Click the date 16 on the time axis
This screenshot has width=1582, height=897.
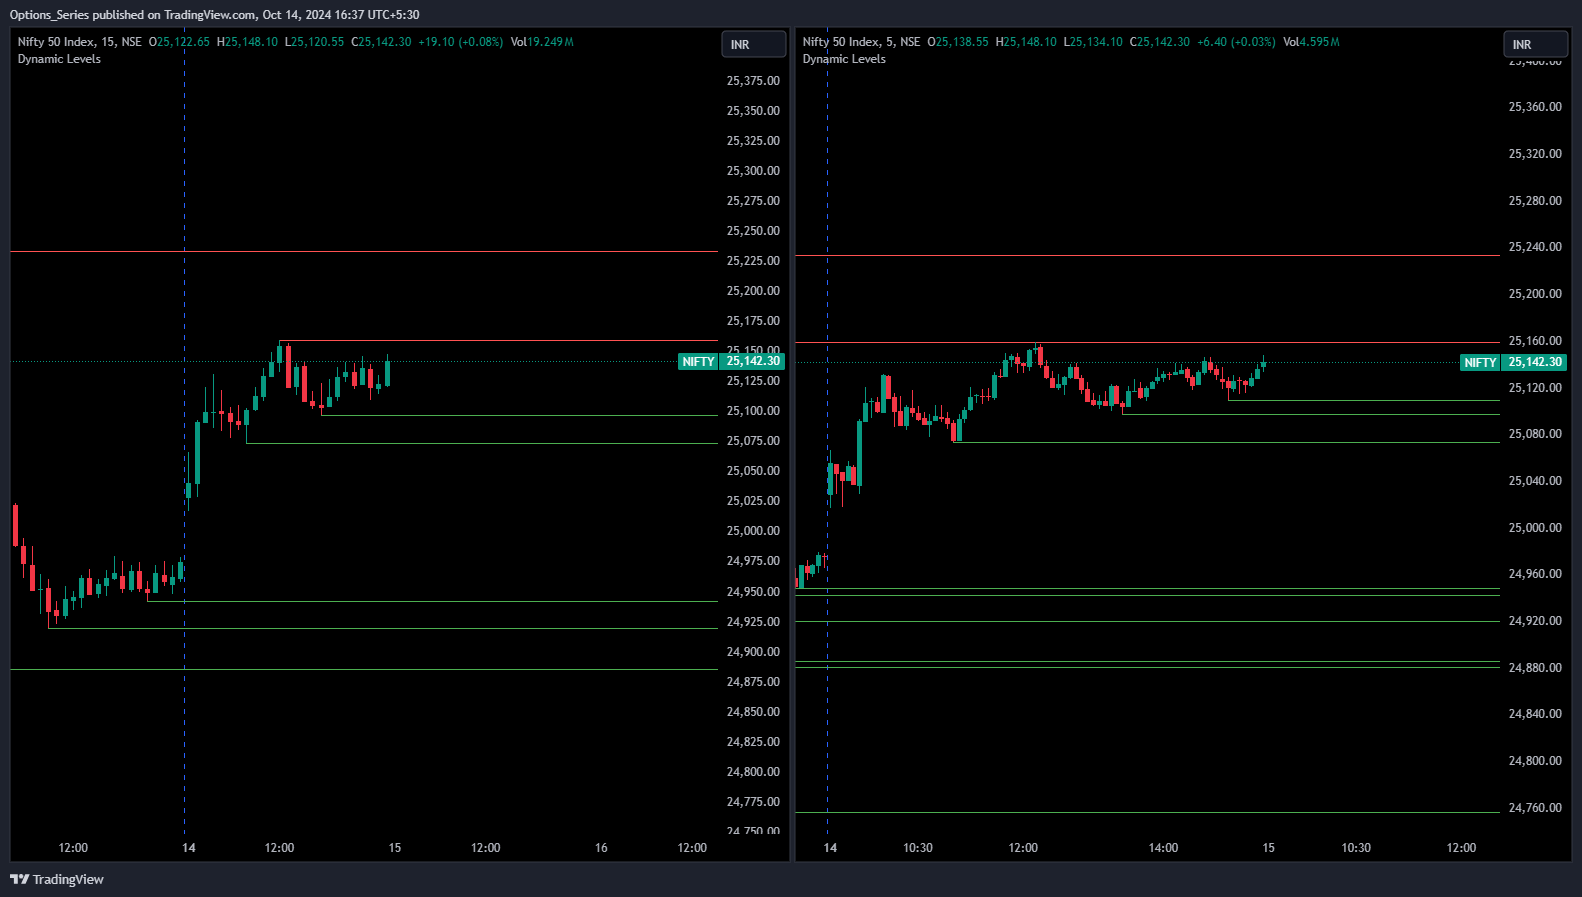[601, 848]
